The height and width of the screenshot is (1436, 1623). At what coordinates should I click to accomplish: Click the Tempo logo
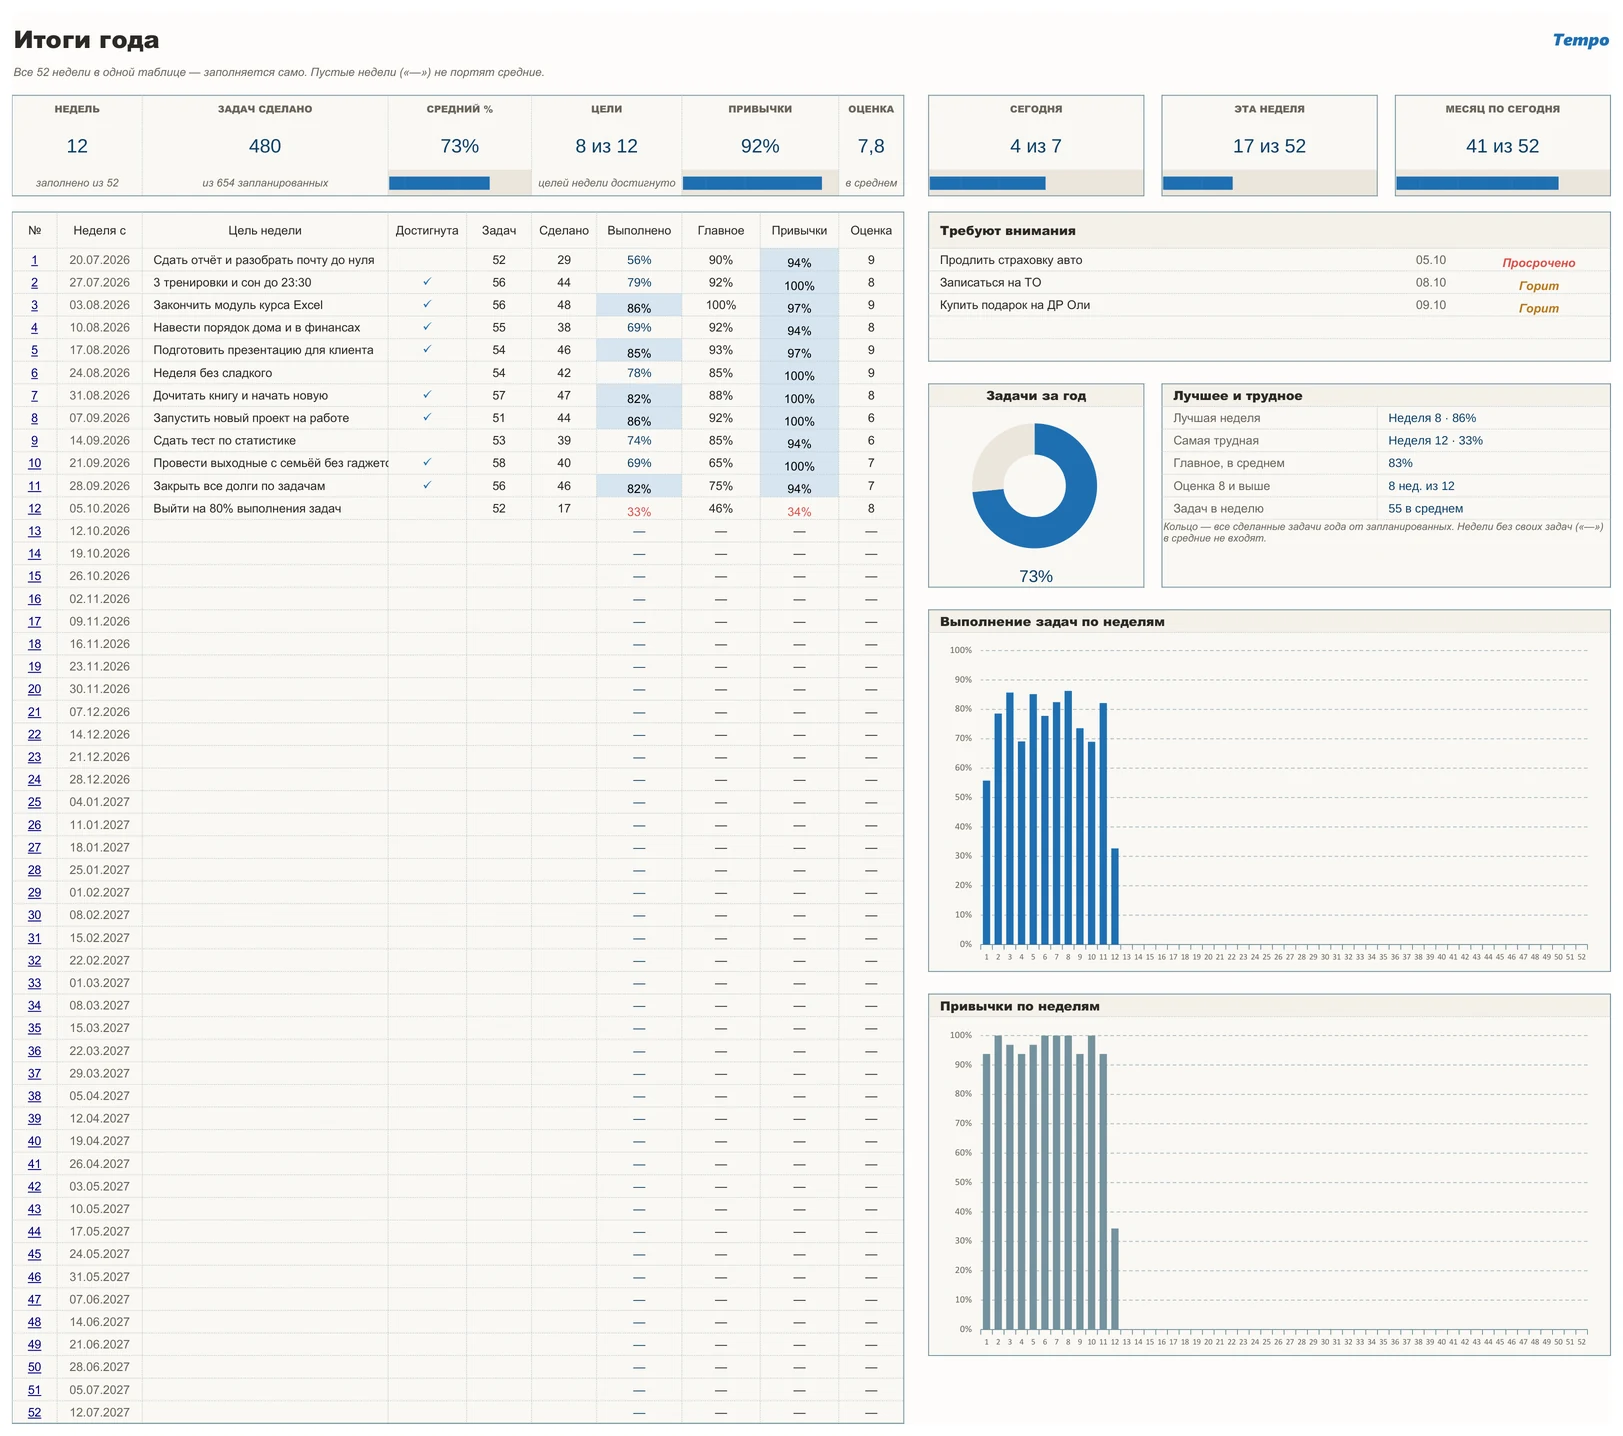1580,40
